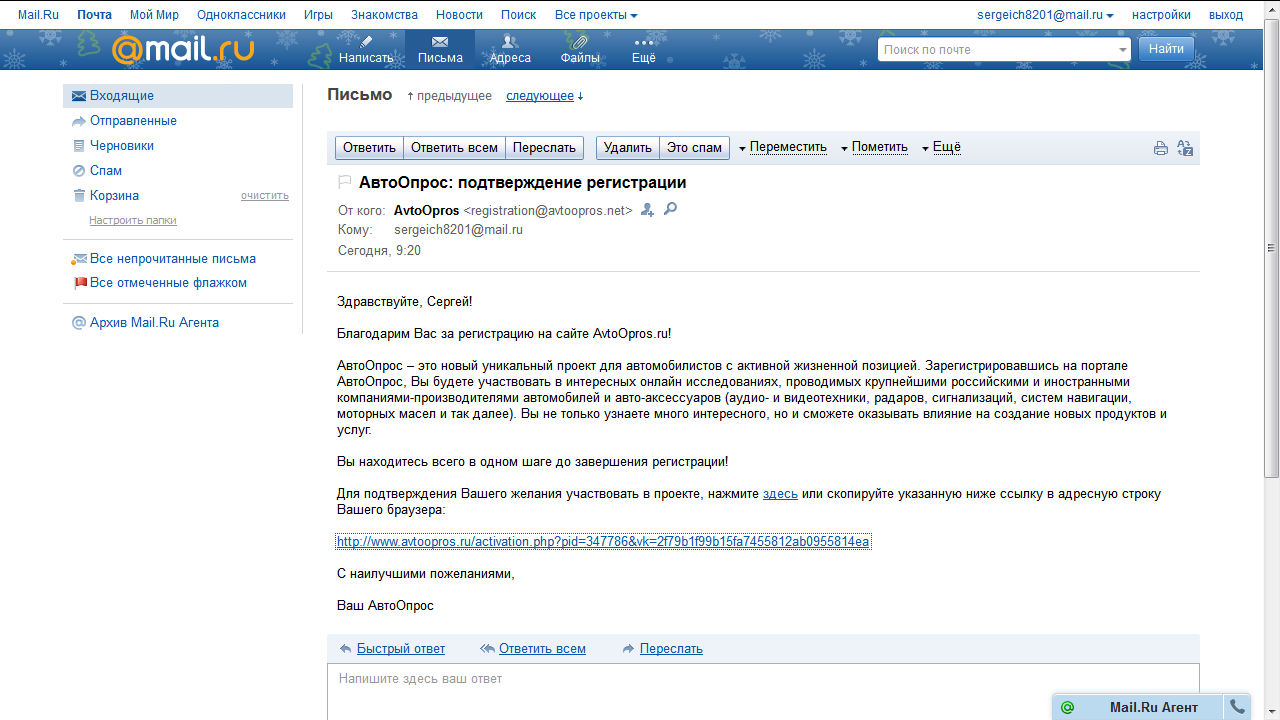
Task: Open Адреса contacts icon
Action: coord(510,49)
